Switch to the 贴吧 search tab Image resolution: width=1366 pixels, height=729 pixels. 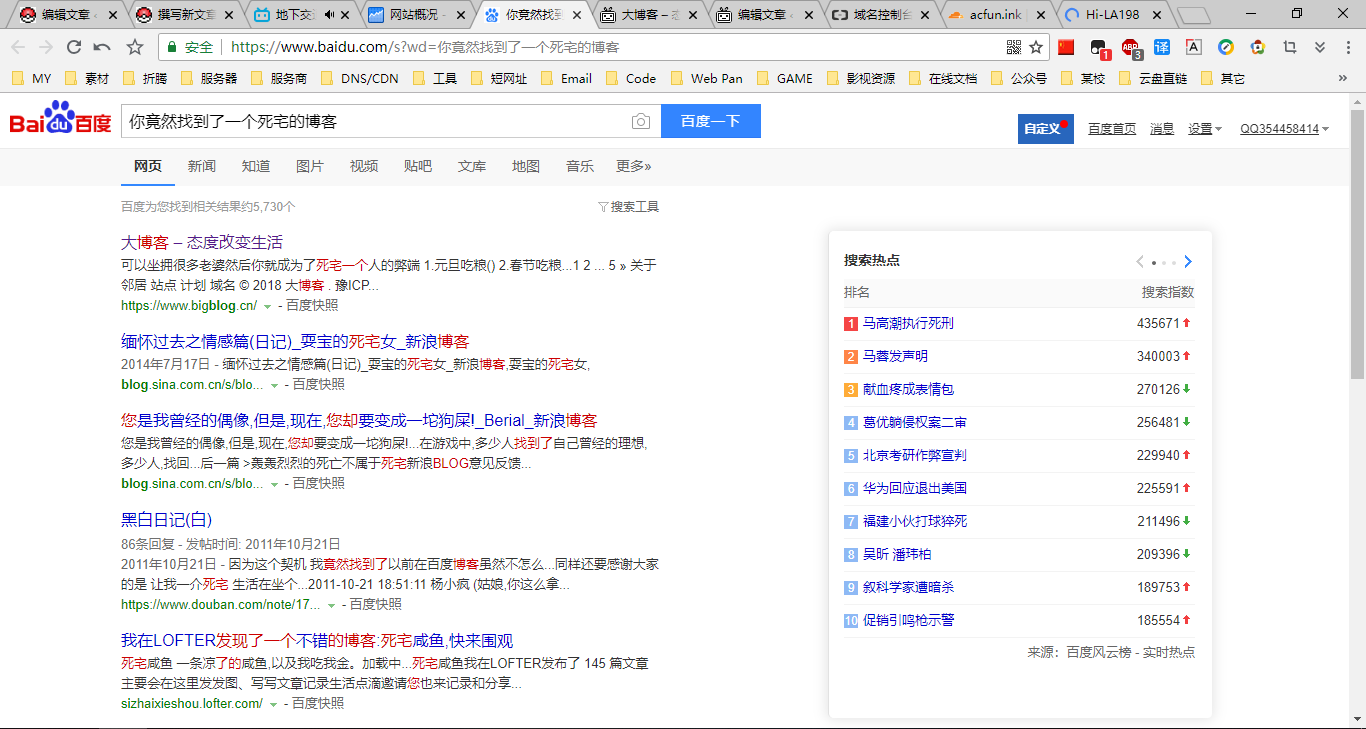point(418,166)
